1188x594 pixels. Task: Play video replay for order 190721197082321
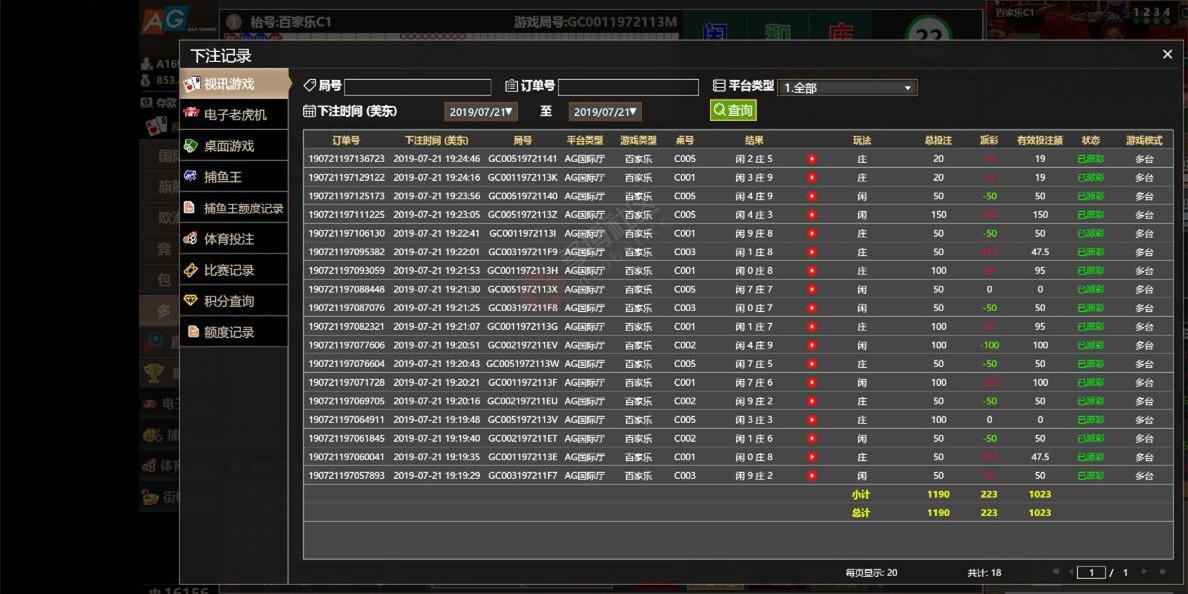(x=811, y=327)
